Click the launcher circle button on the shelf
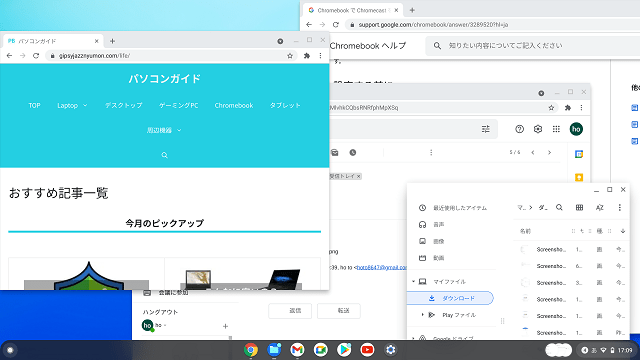The height and width of the screenshot is (360, 640). (x=10, y=350)
